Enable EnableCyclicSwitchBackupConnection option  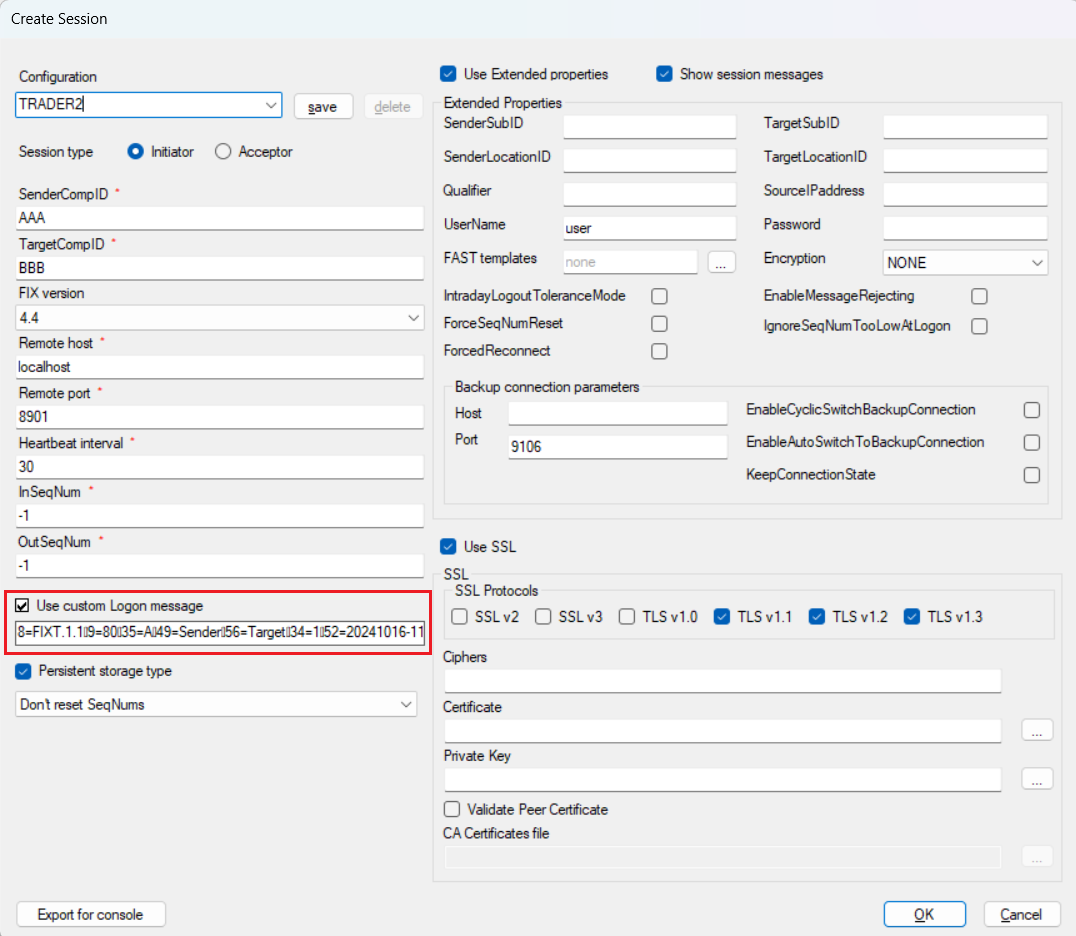point(1032,409)
